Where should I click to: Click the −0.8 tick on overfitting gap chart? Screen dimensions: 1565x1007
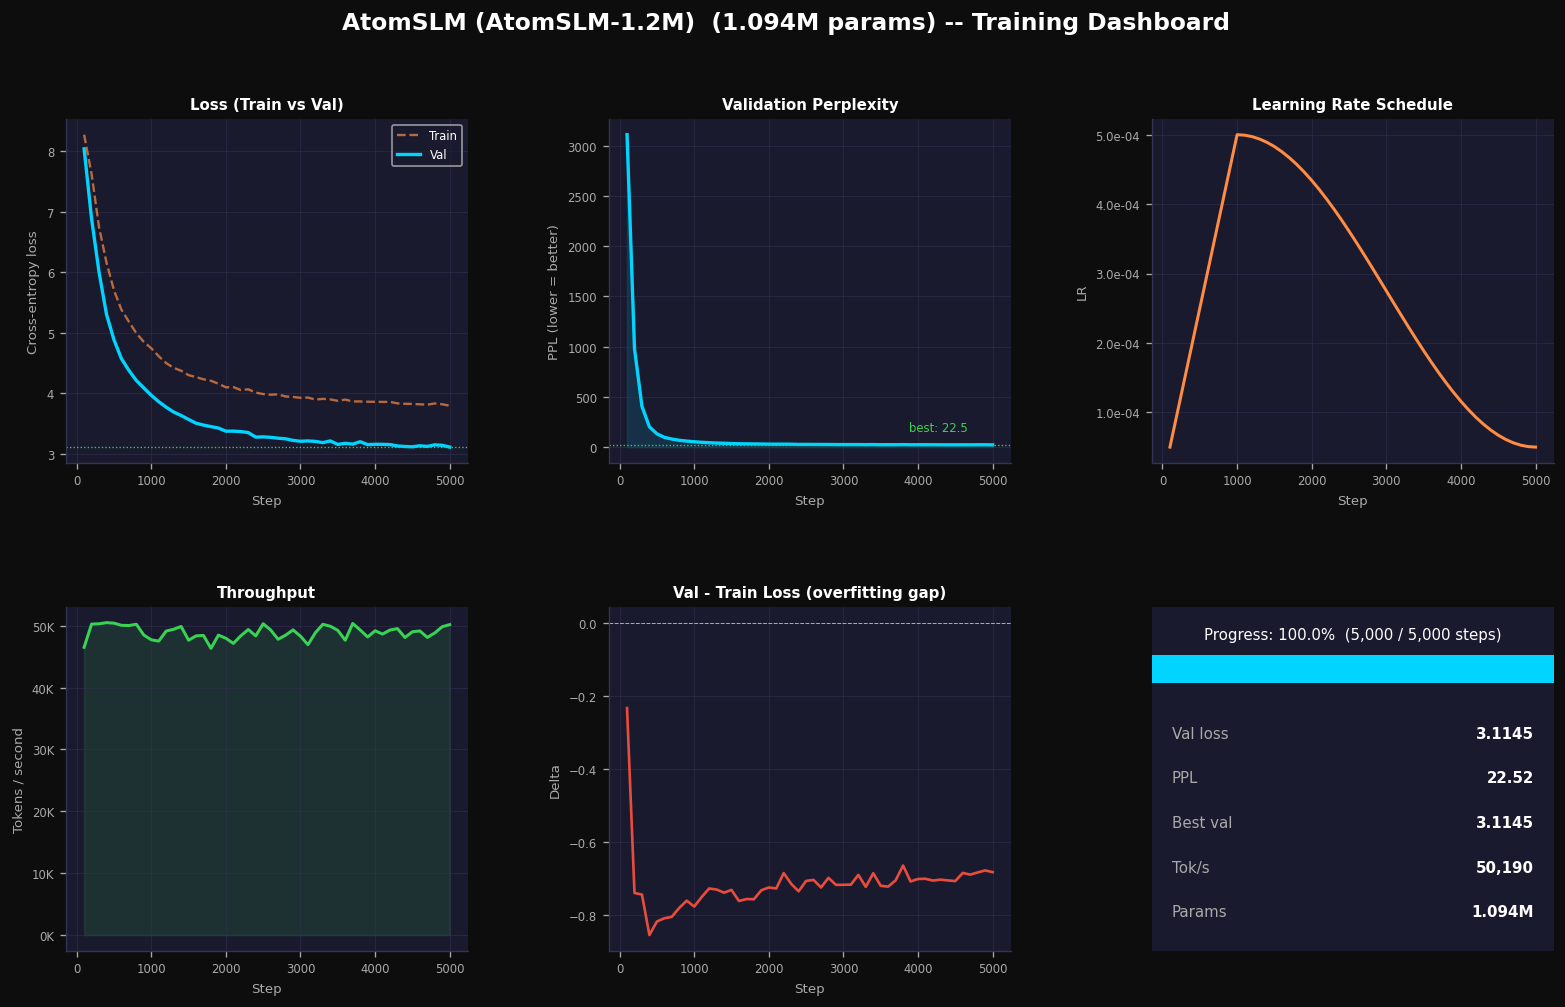pos(583,916)
